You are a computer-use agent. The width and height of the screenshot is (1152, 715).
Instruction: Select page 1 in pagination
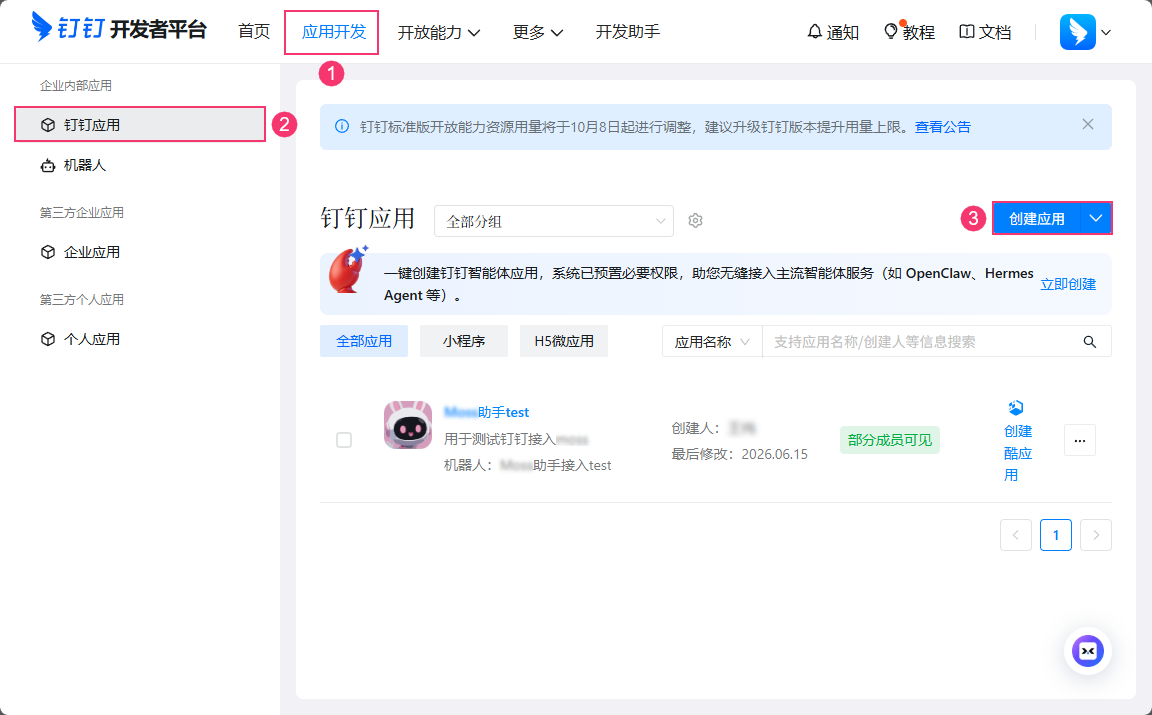[x=1056, y=535]
